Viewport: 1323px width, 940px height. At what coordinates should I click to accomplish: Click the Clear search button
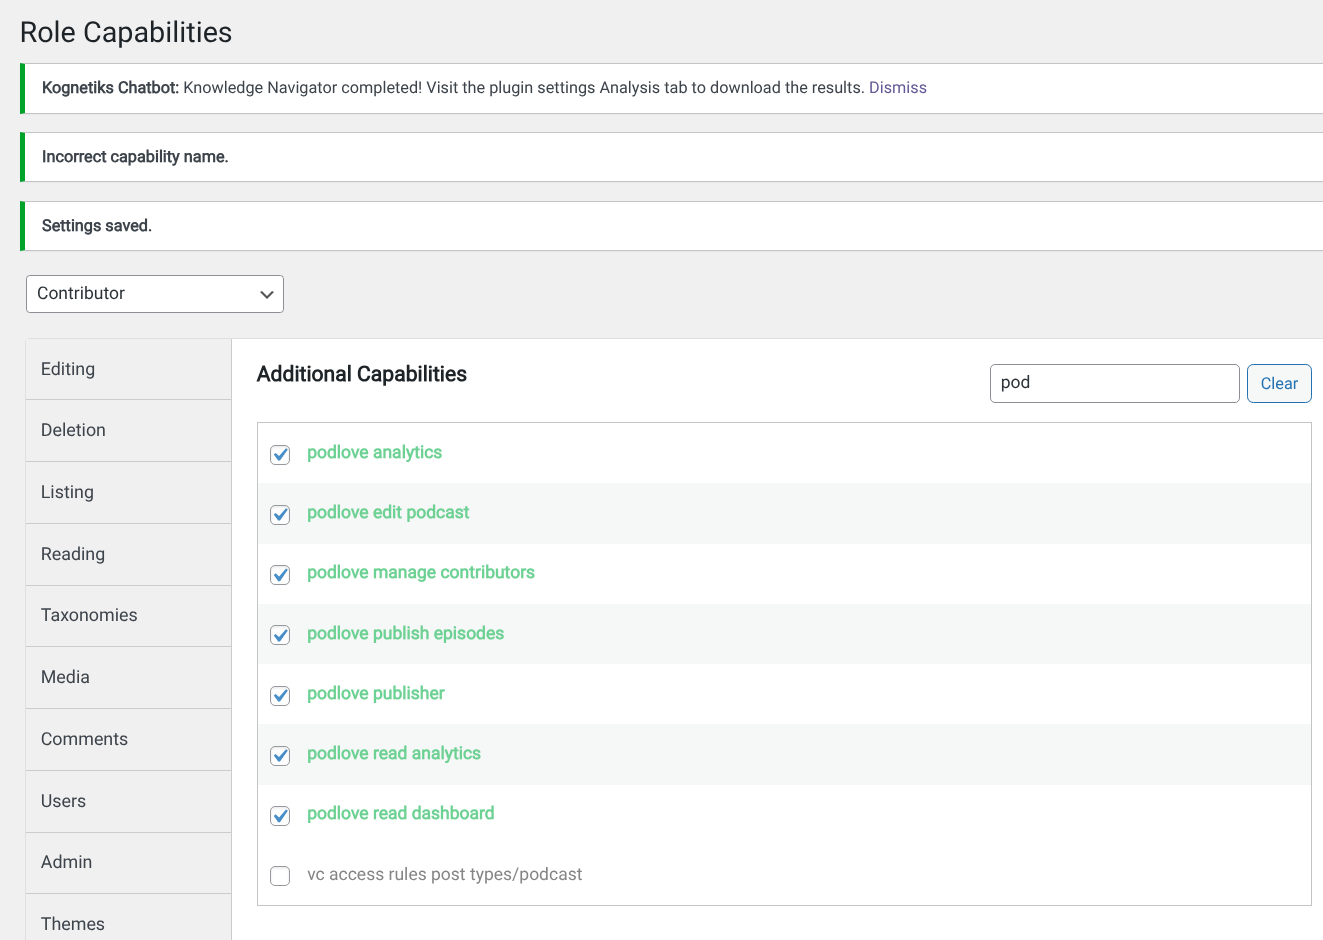click(1278, 383)
